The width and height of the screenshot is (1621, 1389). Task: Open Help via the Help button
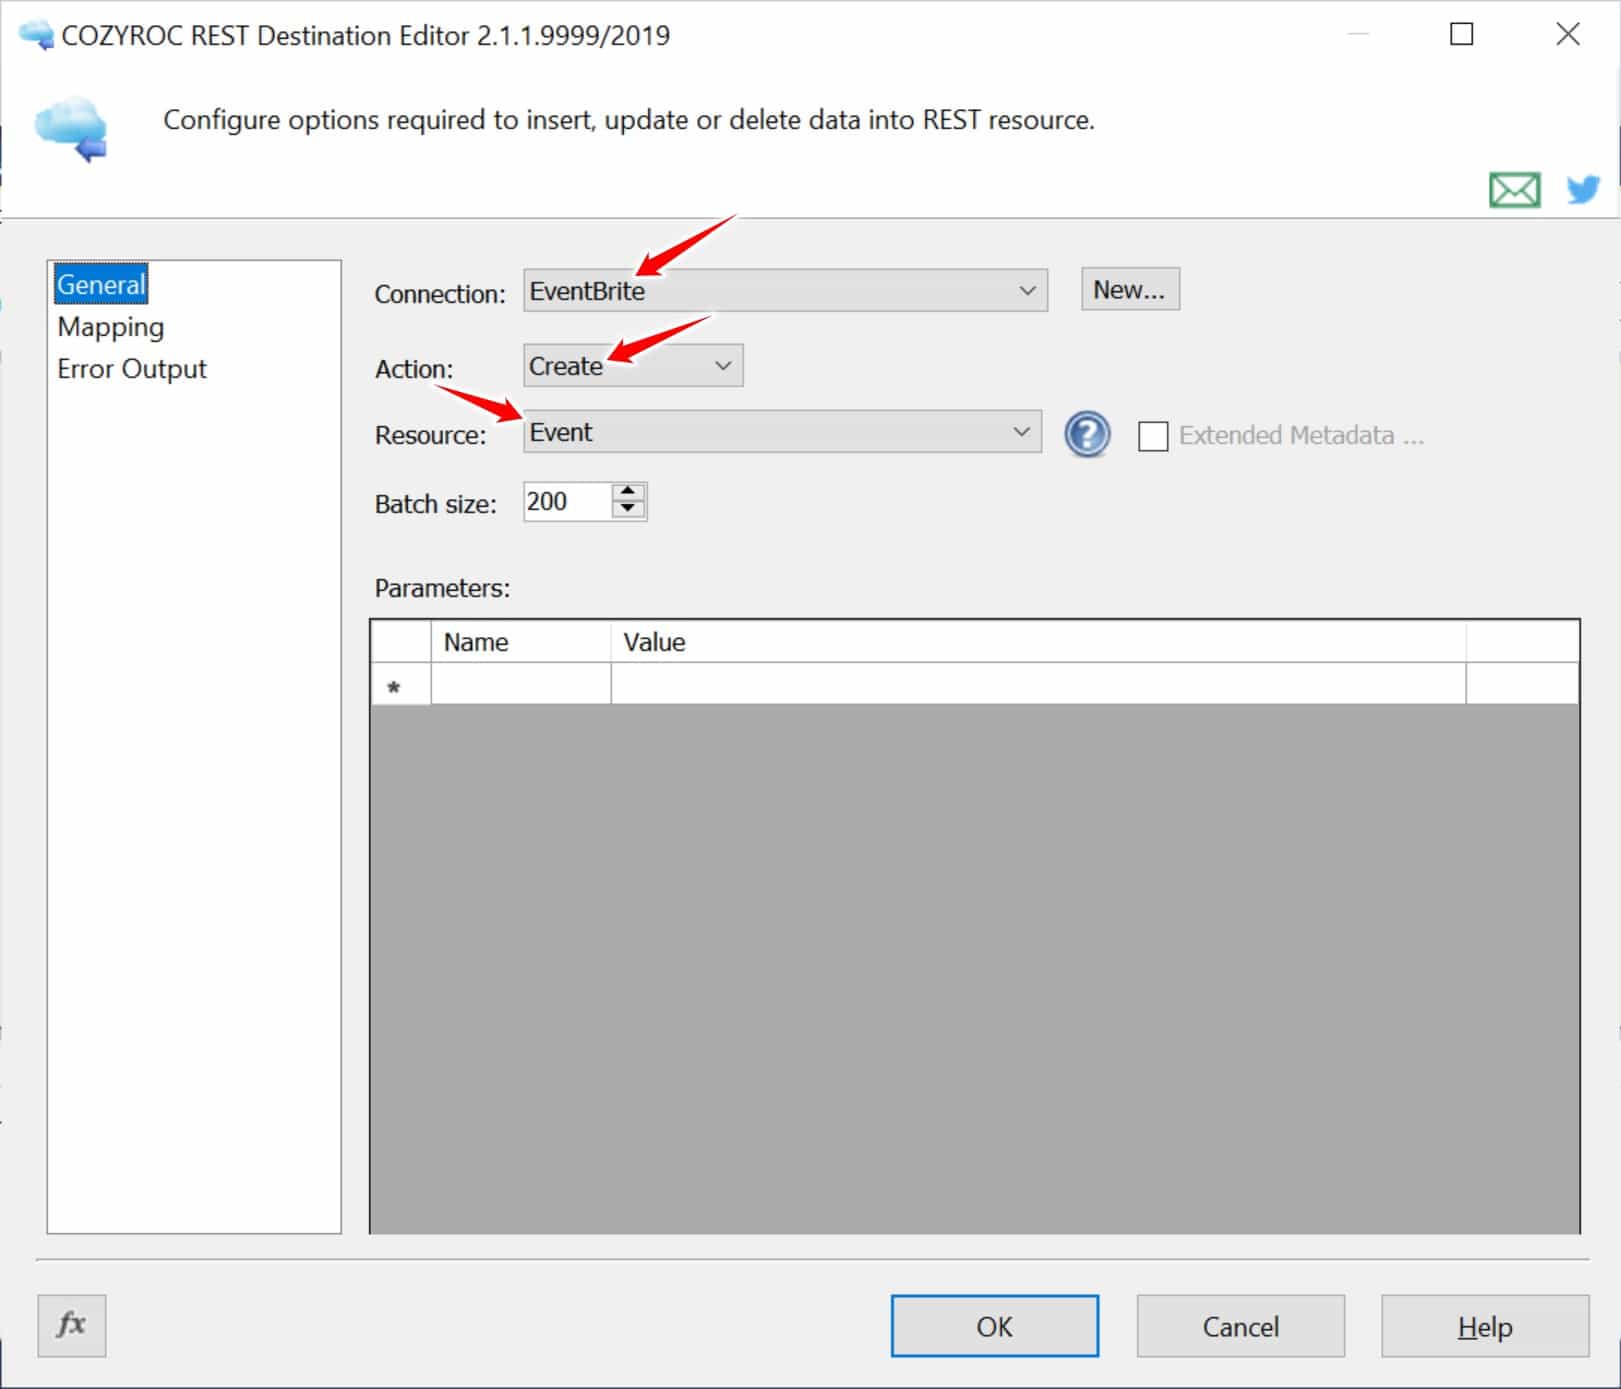pos(1485,1326)
